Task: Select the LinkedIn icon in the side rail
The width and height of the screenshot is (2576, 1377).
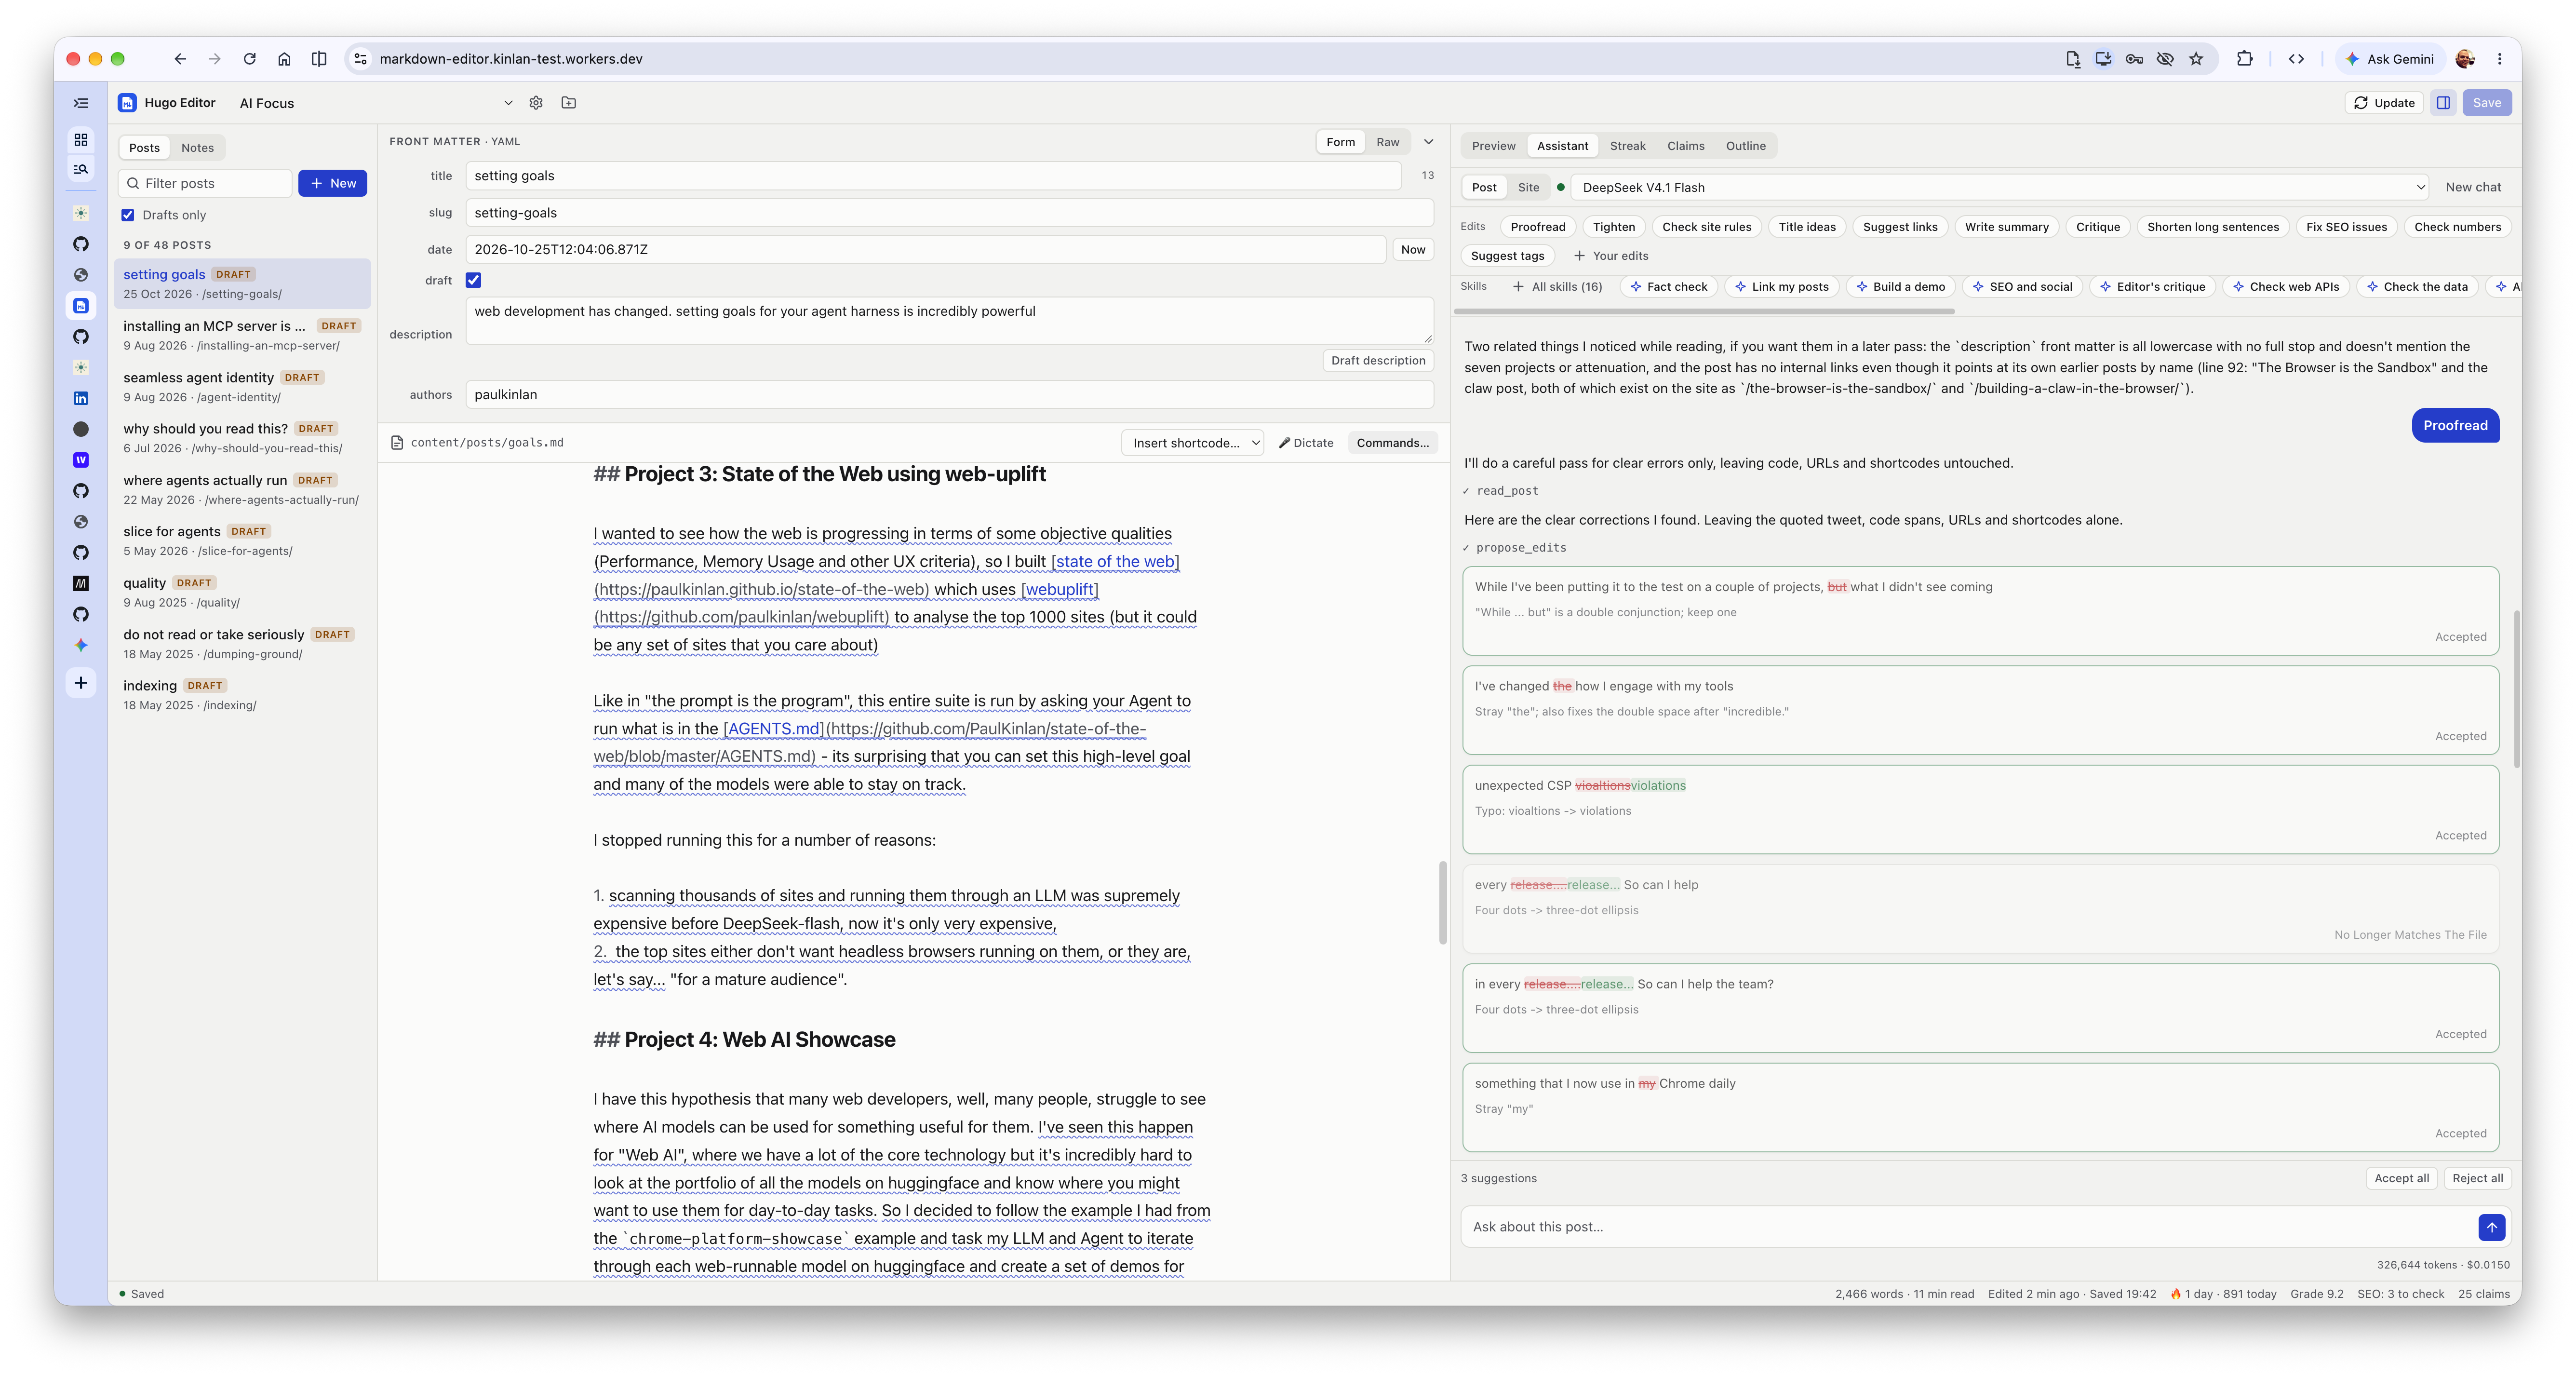Action: coord(81,398)
